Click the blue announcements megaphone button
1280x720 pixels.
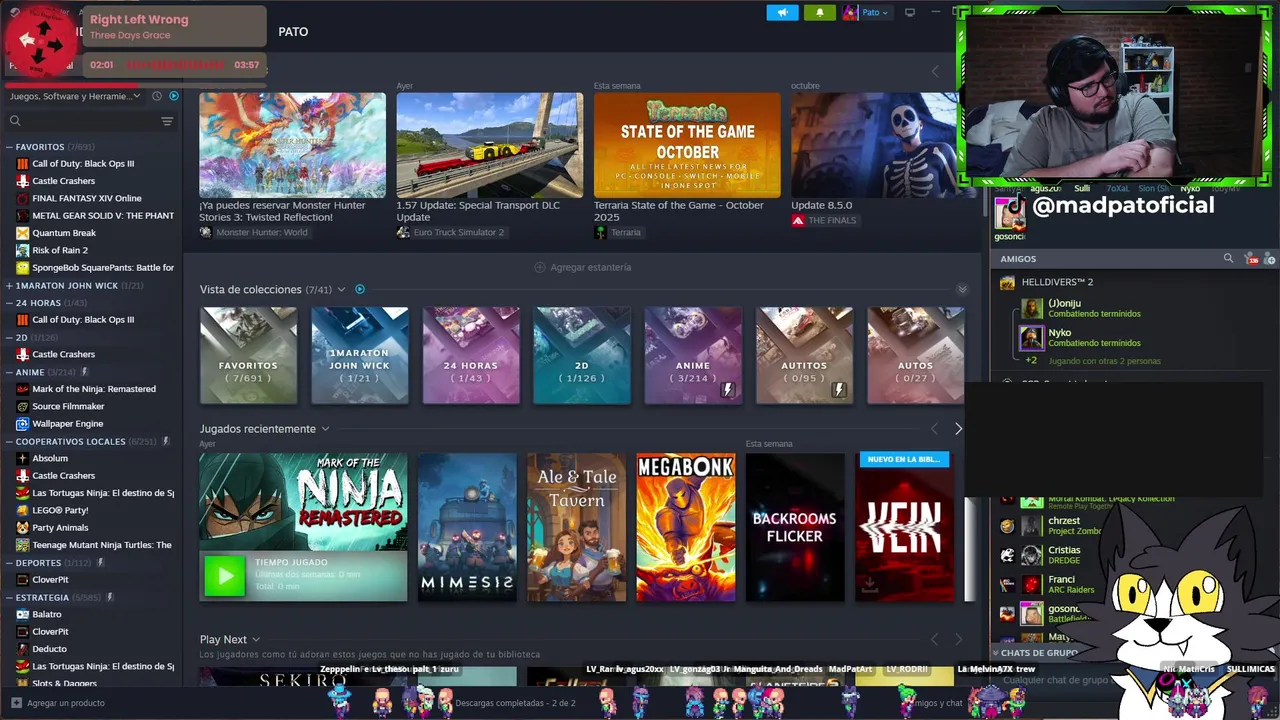tap(782, 13)
